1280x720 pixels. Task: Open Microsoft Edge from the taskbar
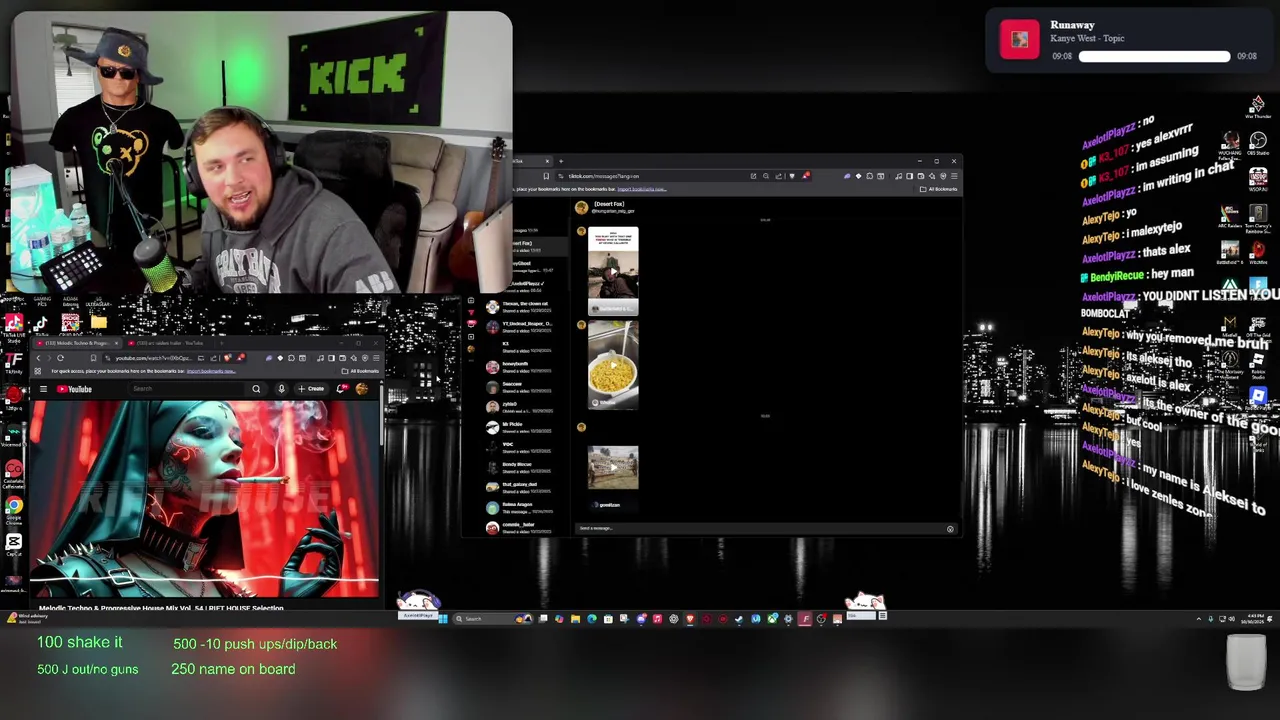pos(592,619)
